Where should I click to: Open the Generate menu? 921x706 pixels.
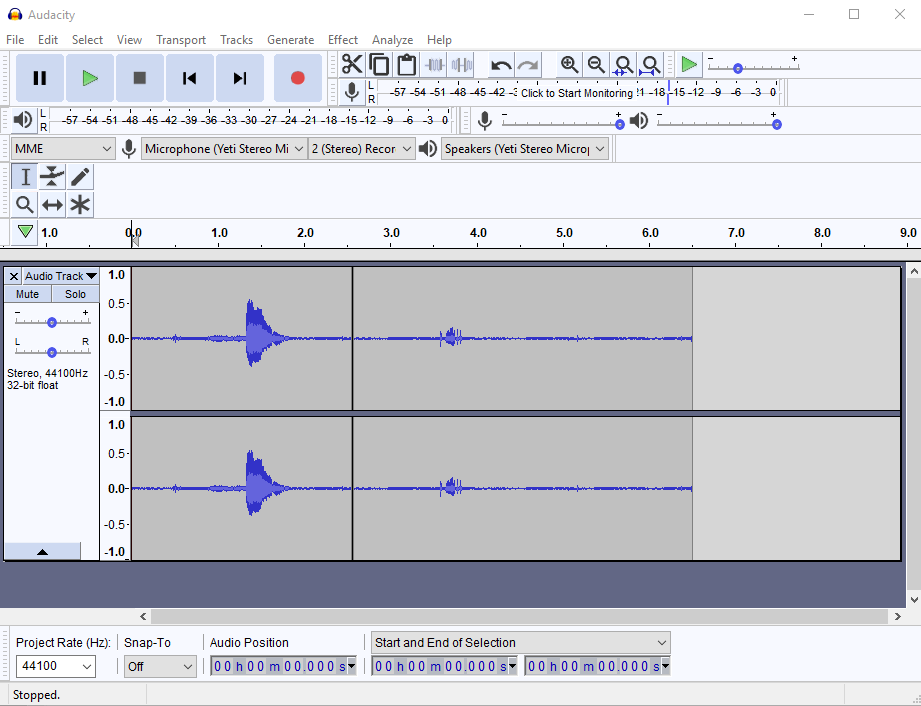pos(291,39)
